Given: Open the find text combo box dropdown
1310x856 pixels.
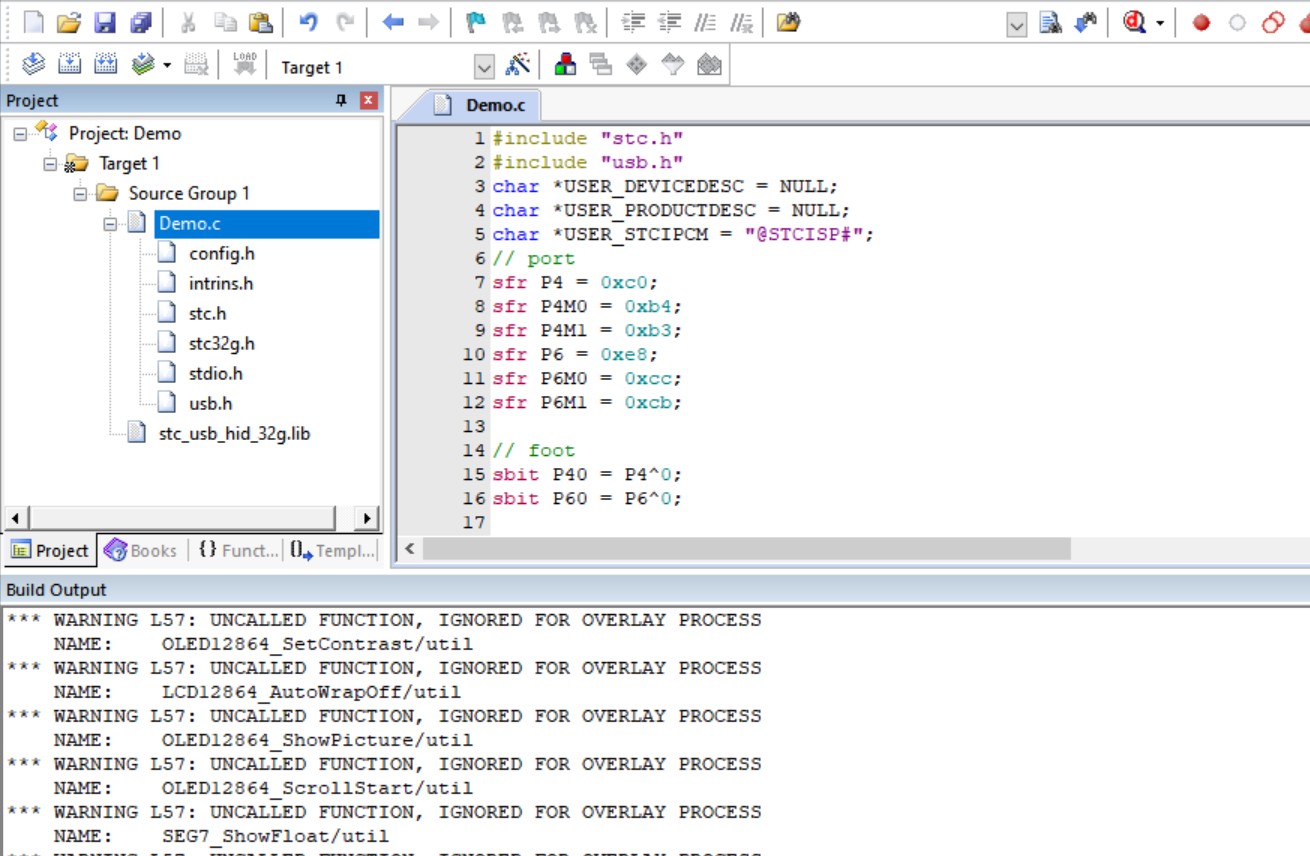Looking at the screenshot, I should click(x=1017, y=24).
